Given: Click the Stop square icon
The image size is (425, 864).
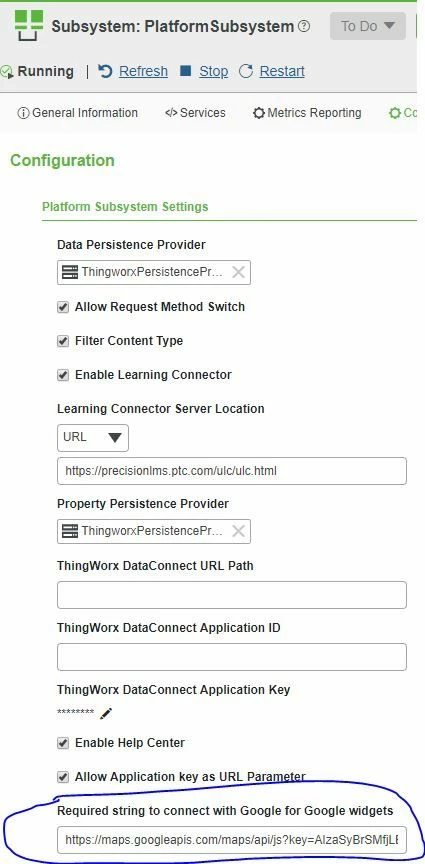Looking at the screenshot, I should pos(186,71).
